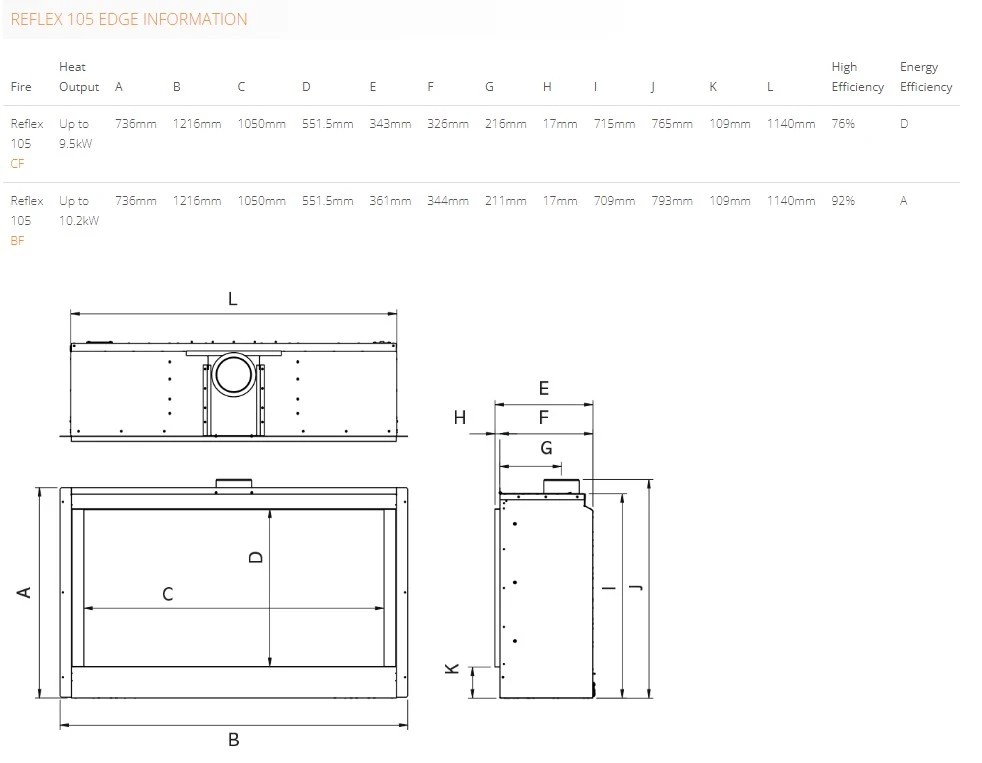Click the Energy Efficiency rating D
The image size is (982, 763).
(903, 124)
